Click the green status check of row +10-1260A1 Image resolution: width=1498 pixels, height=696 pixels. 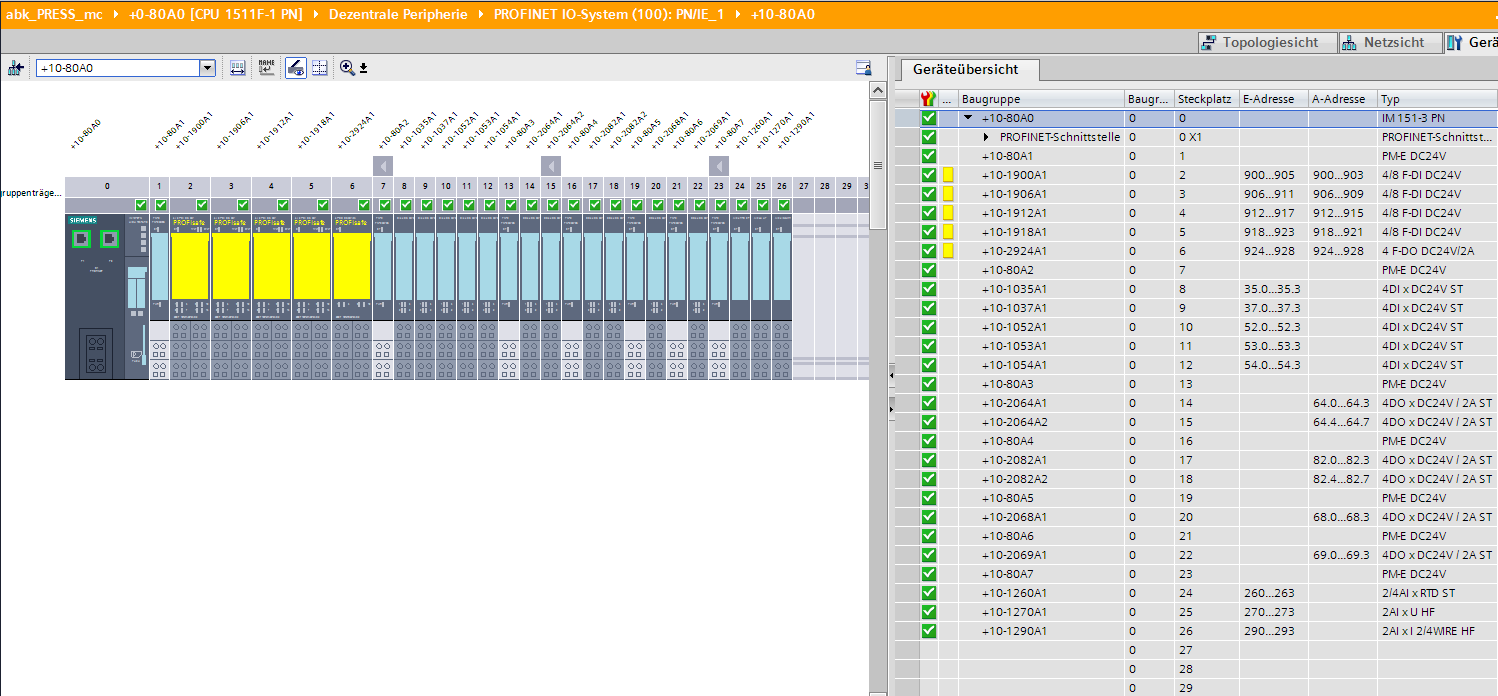[x=929, y=593]
